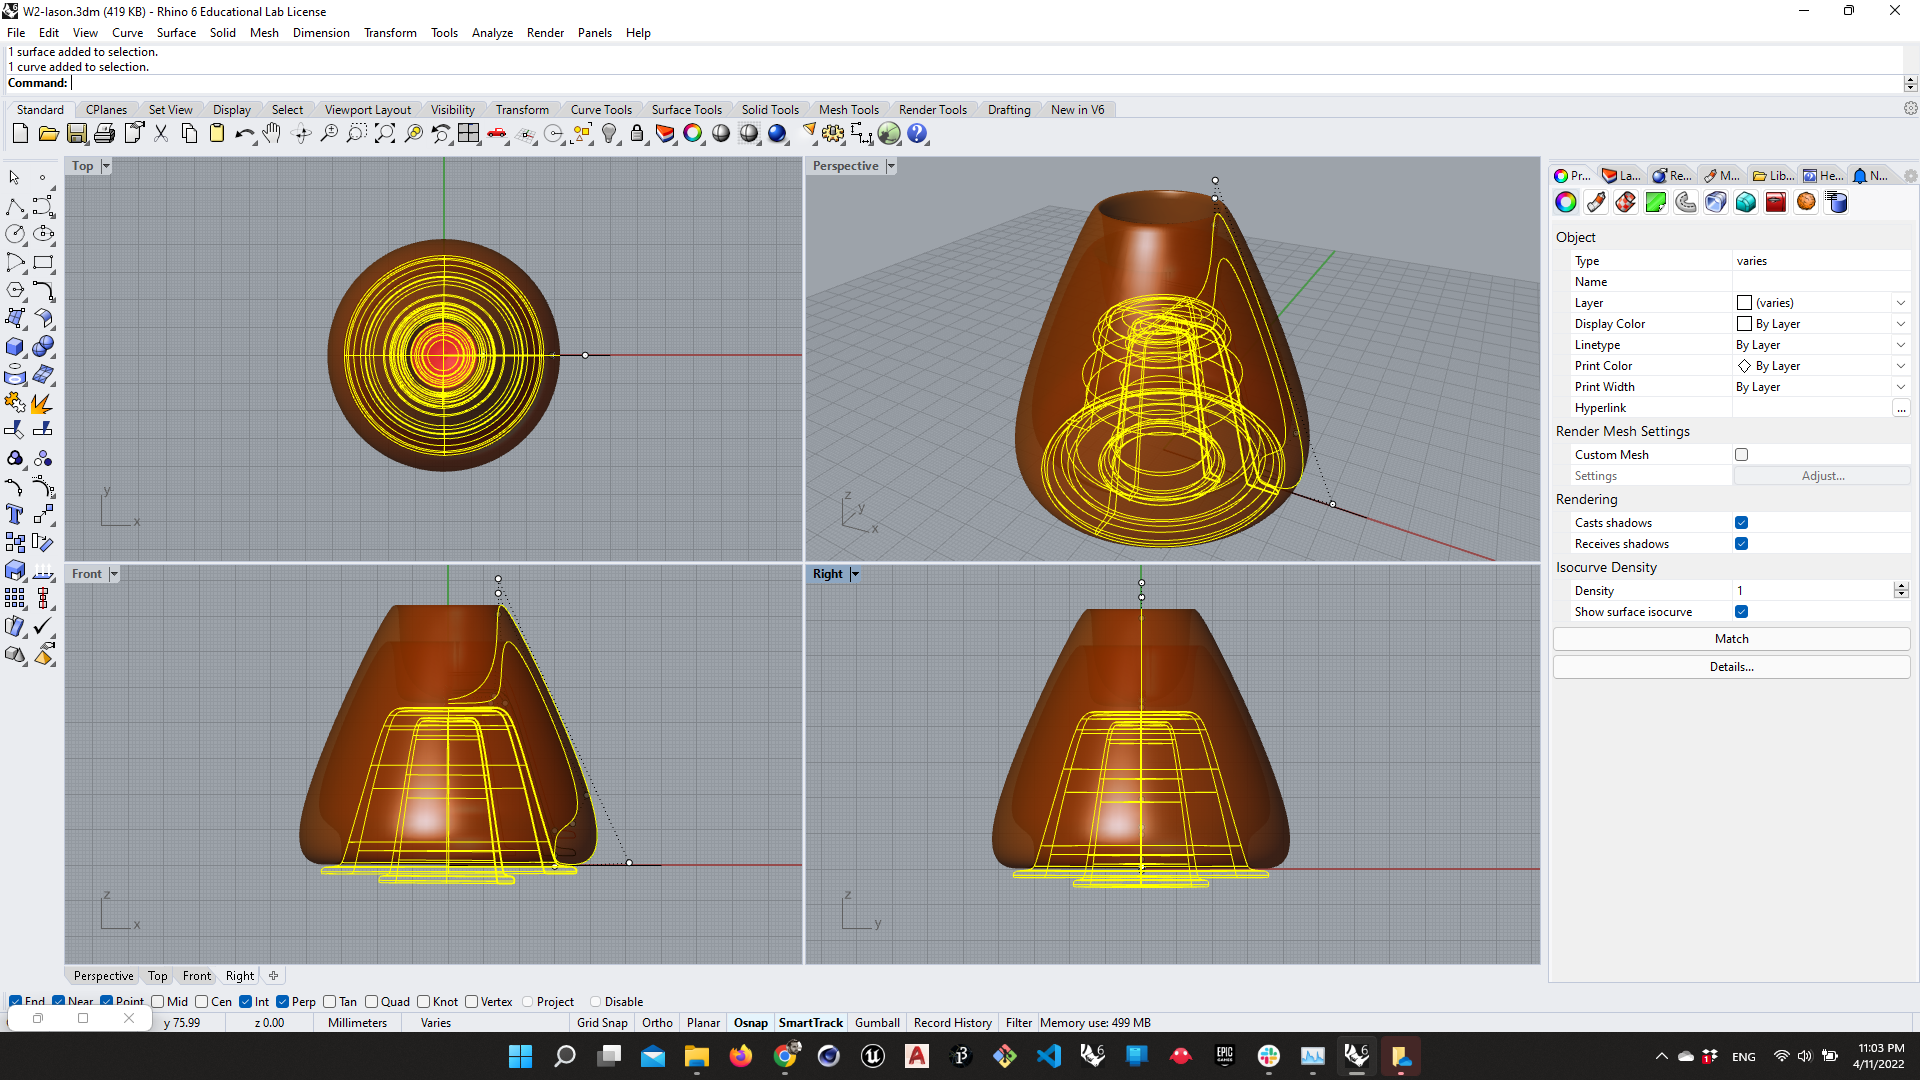Click the array grid tool in sidebar
This screenshot has width=1920, height=1080.
(15, 598)
